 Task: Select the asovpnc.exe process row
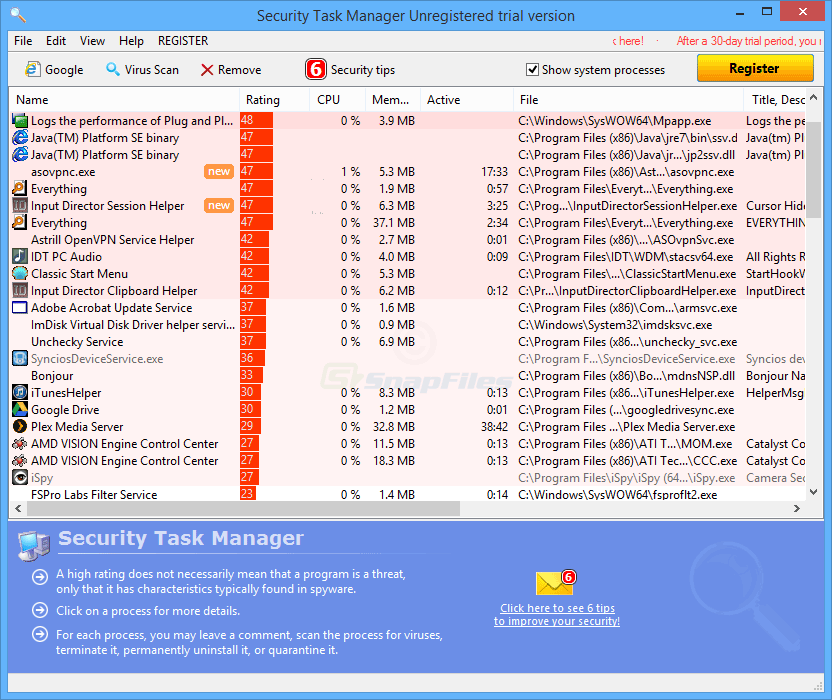tap(408, 171)
